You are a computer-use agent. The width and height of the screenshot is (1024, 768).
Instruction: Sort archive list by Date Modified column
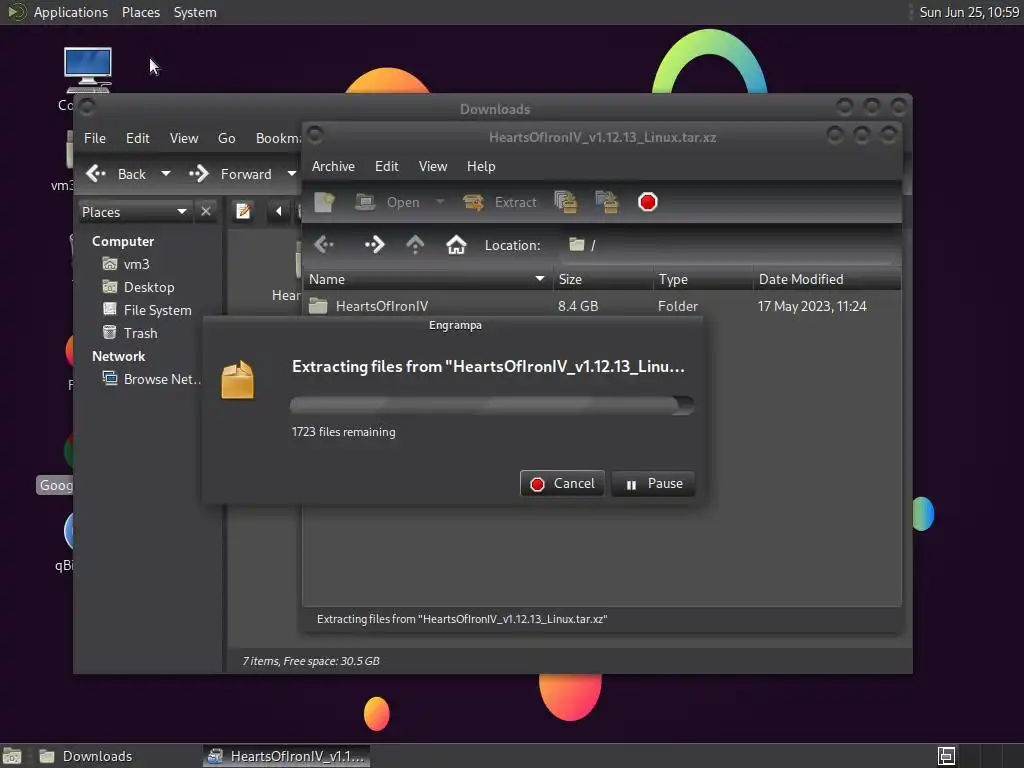pyautogui.click(x=827, y=280)
